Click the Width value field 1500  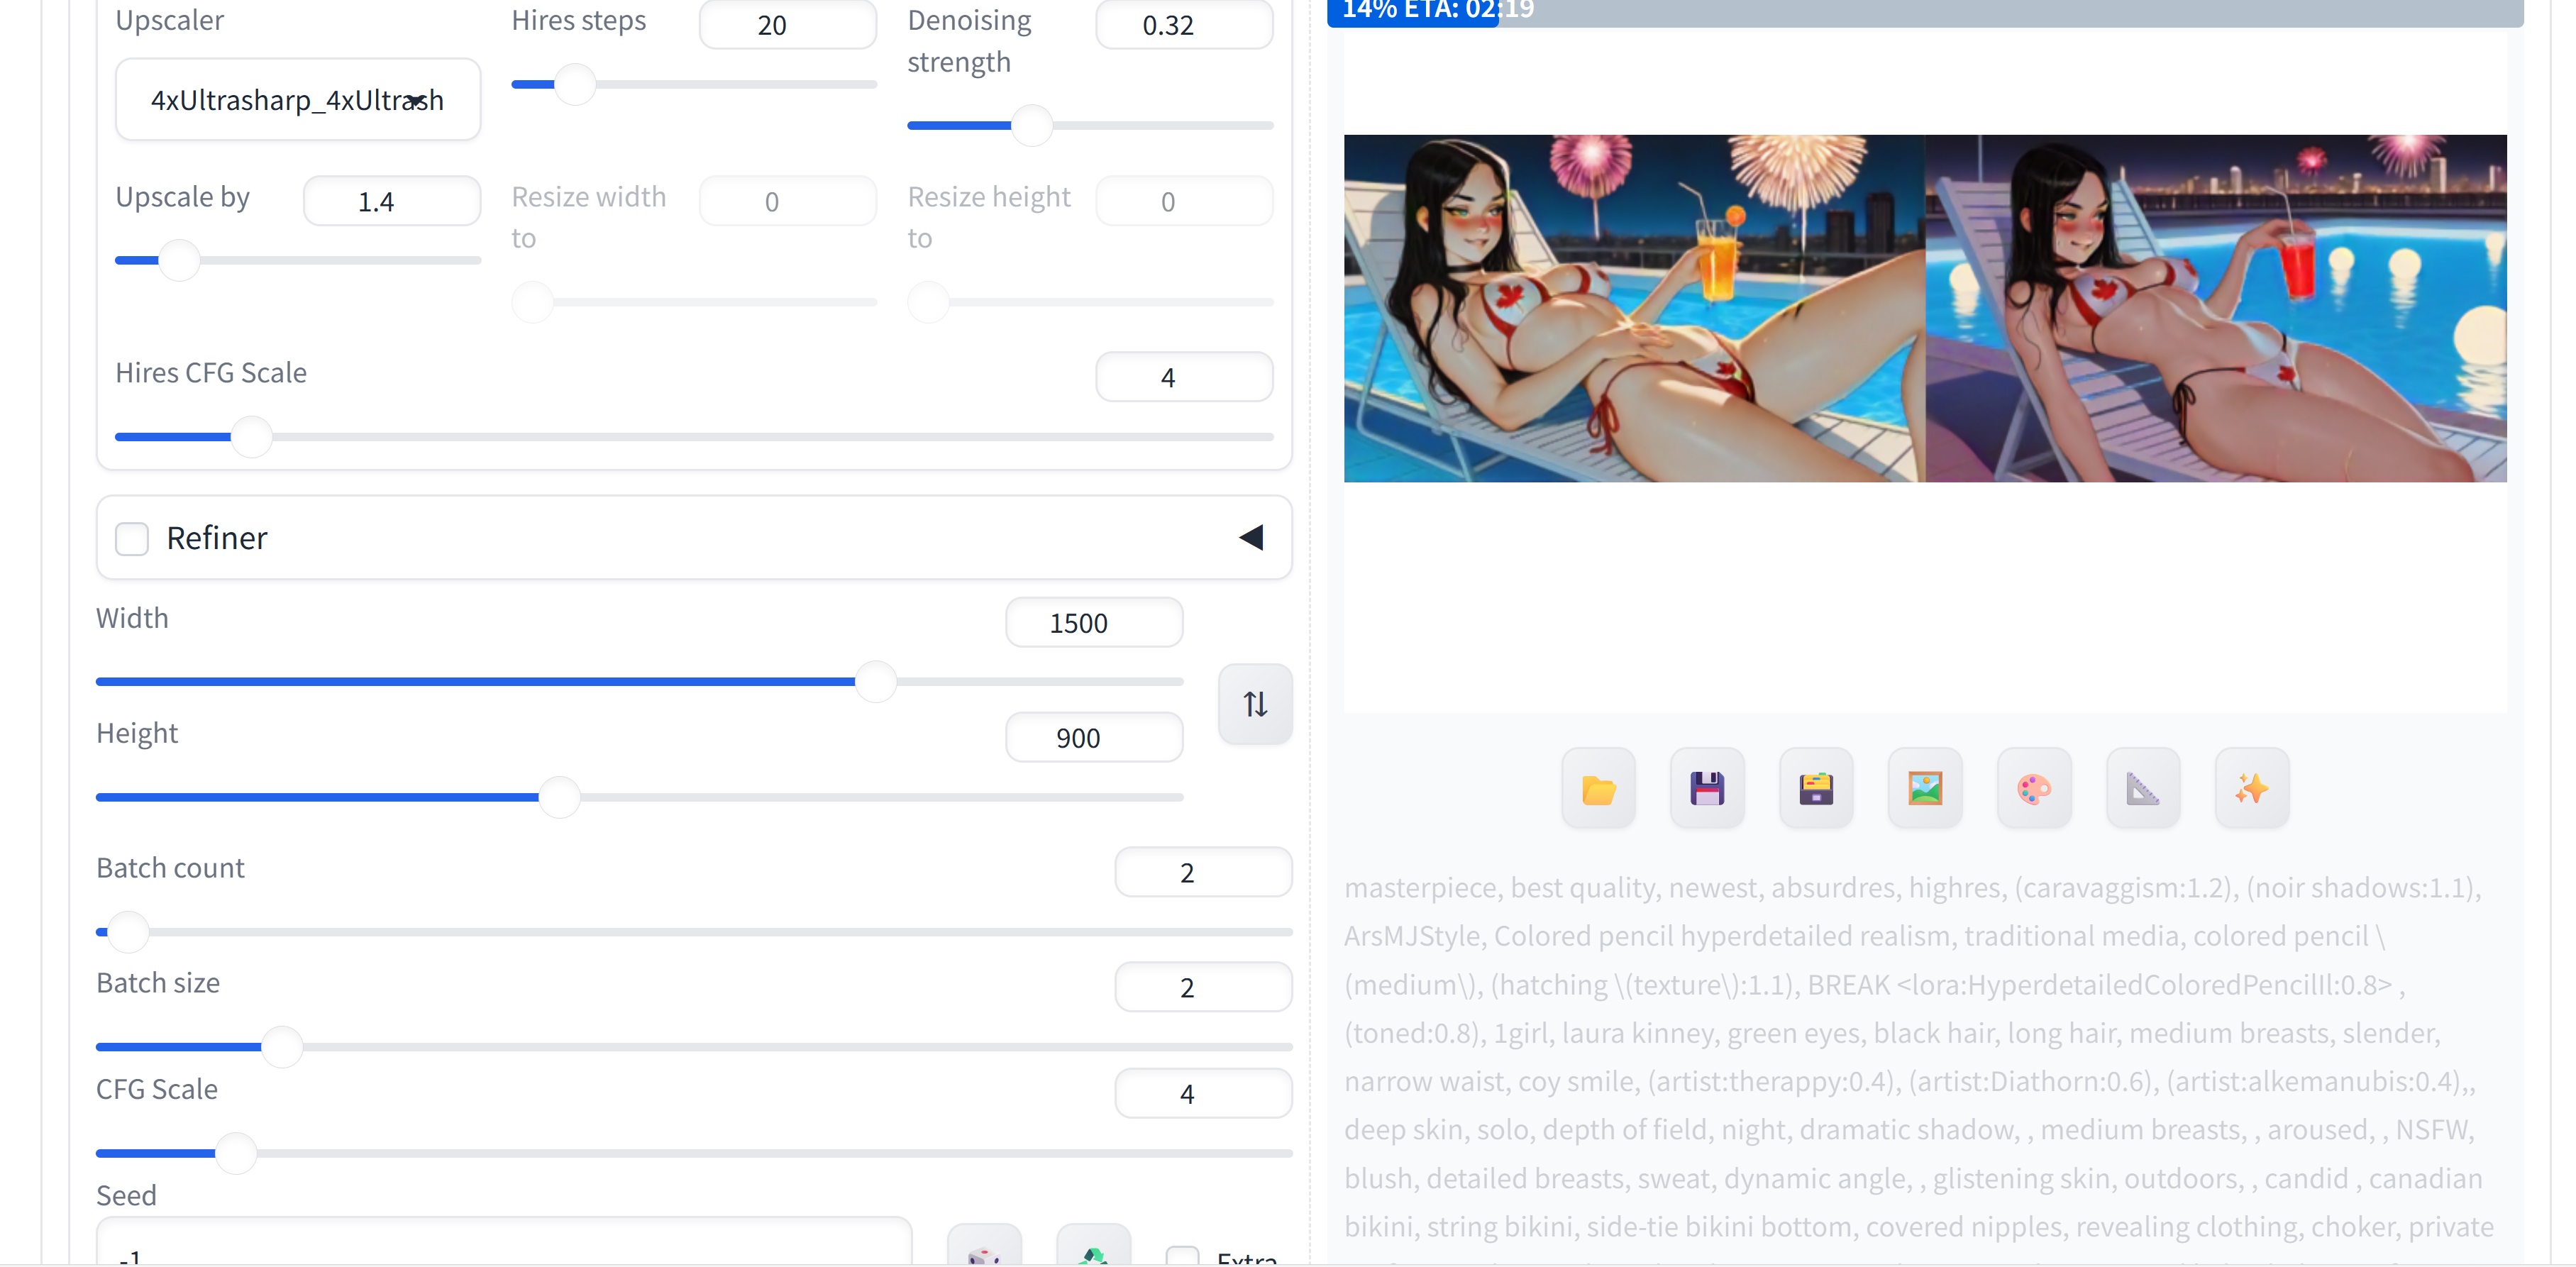(1094, 622)
